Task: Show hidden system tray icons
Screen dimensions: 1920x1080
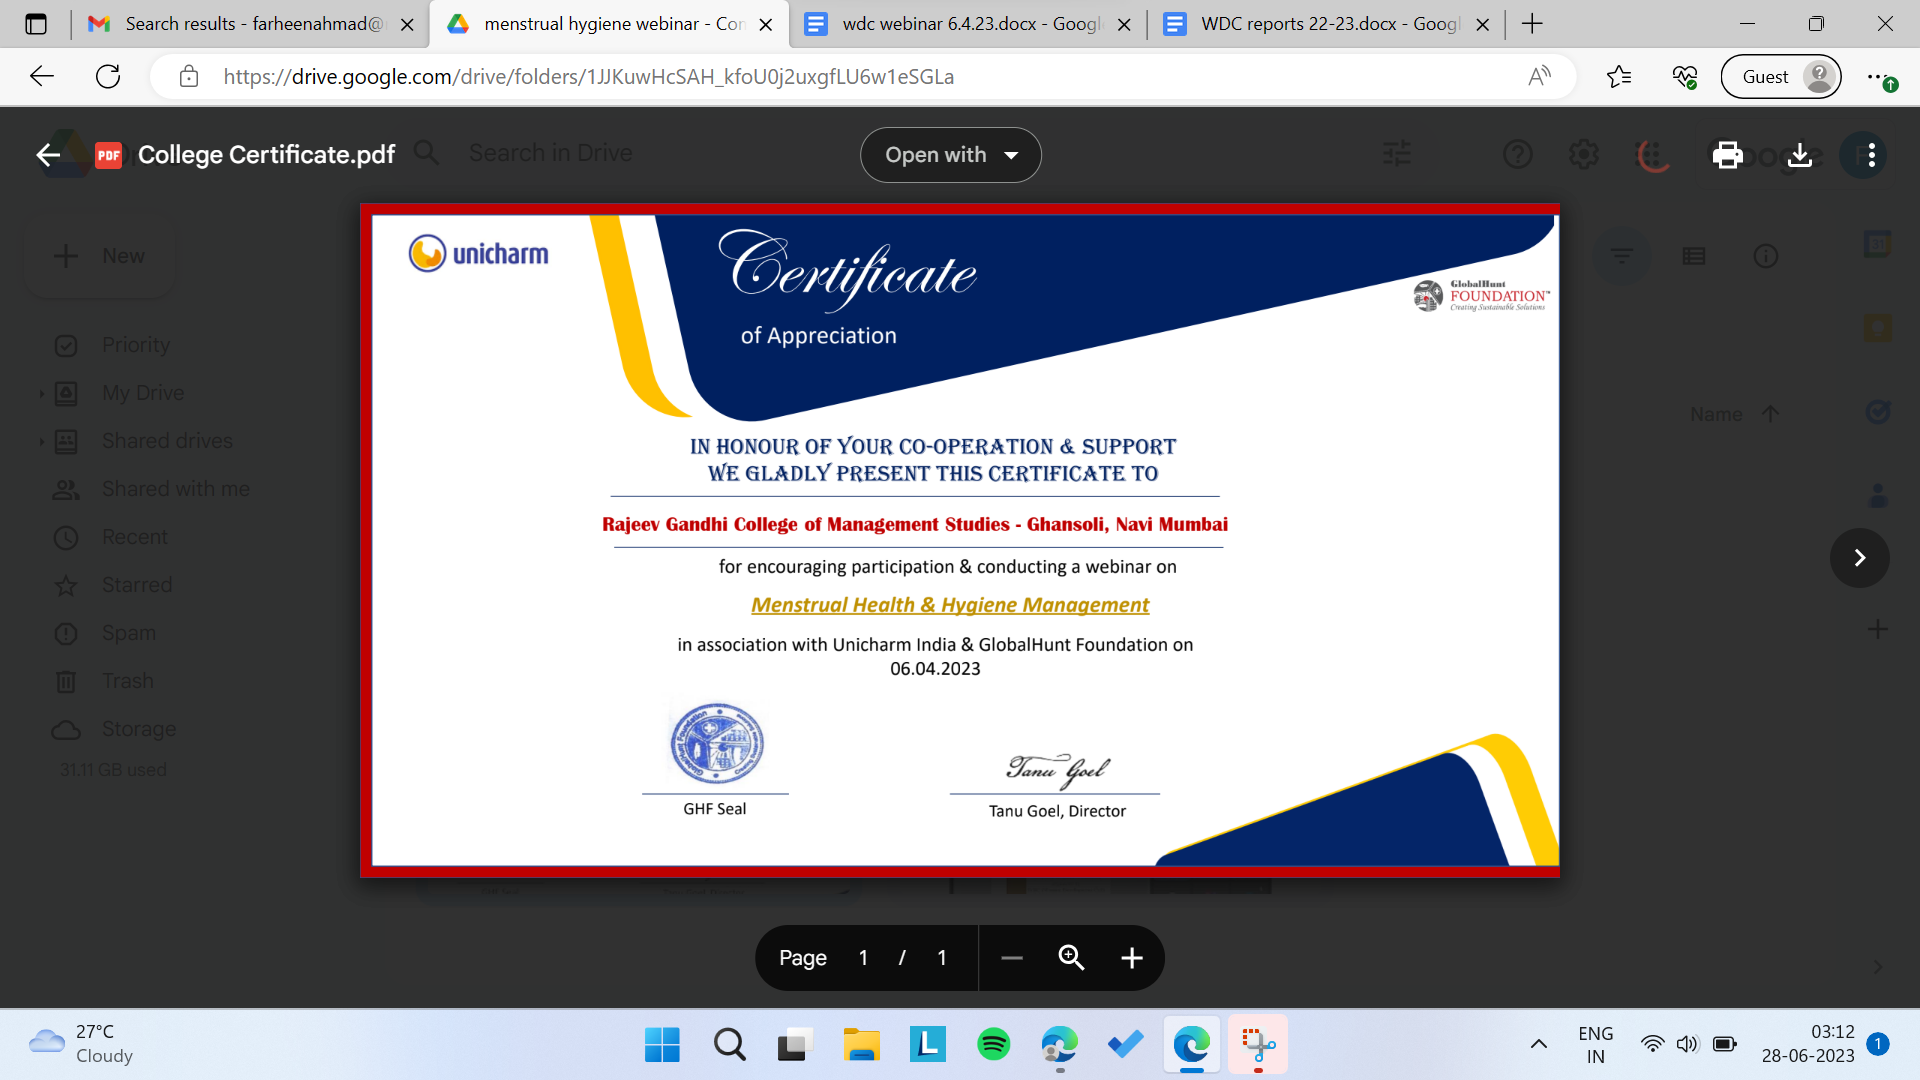Action: (1538, 1045)
